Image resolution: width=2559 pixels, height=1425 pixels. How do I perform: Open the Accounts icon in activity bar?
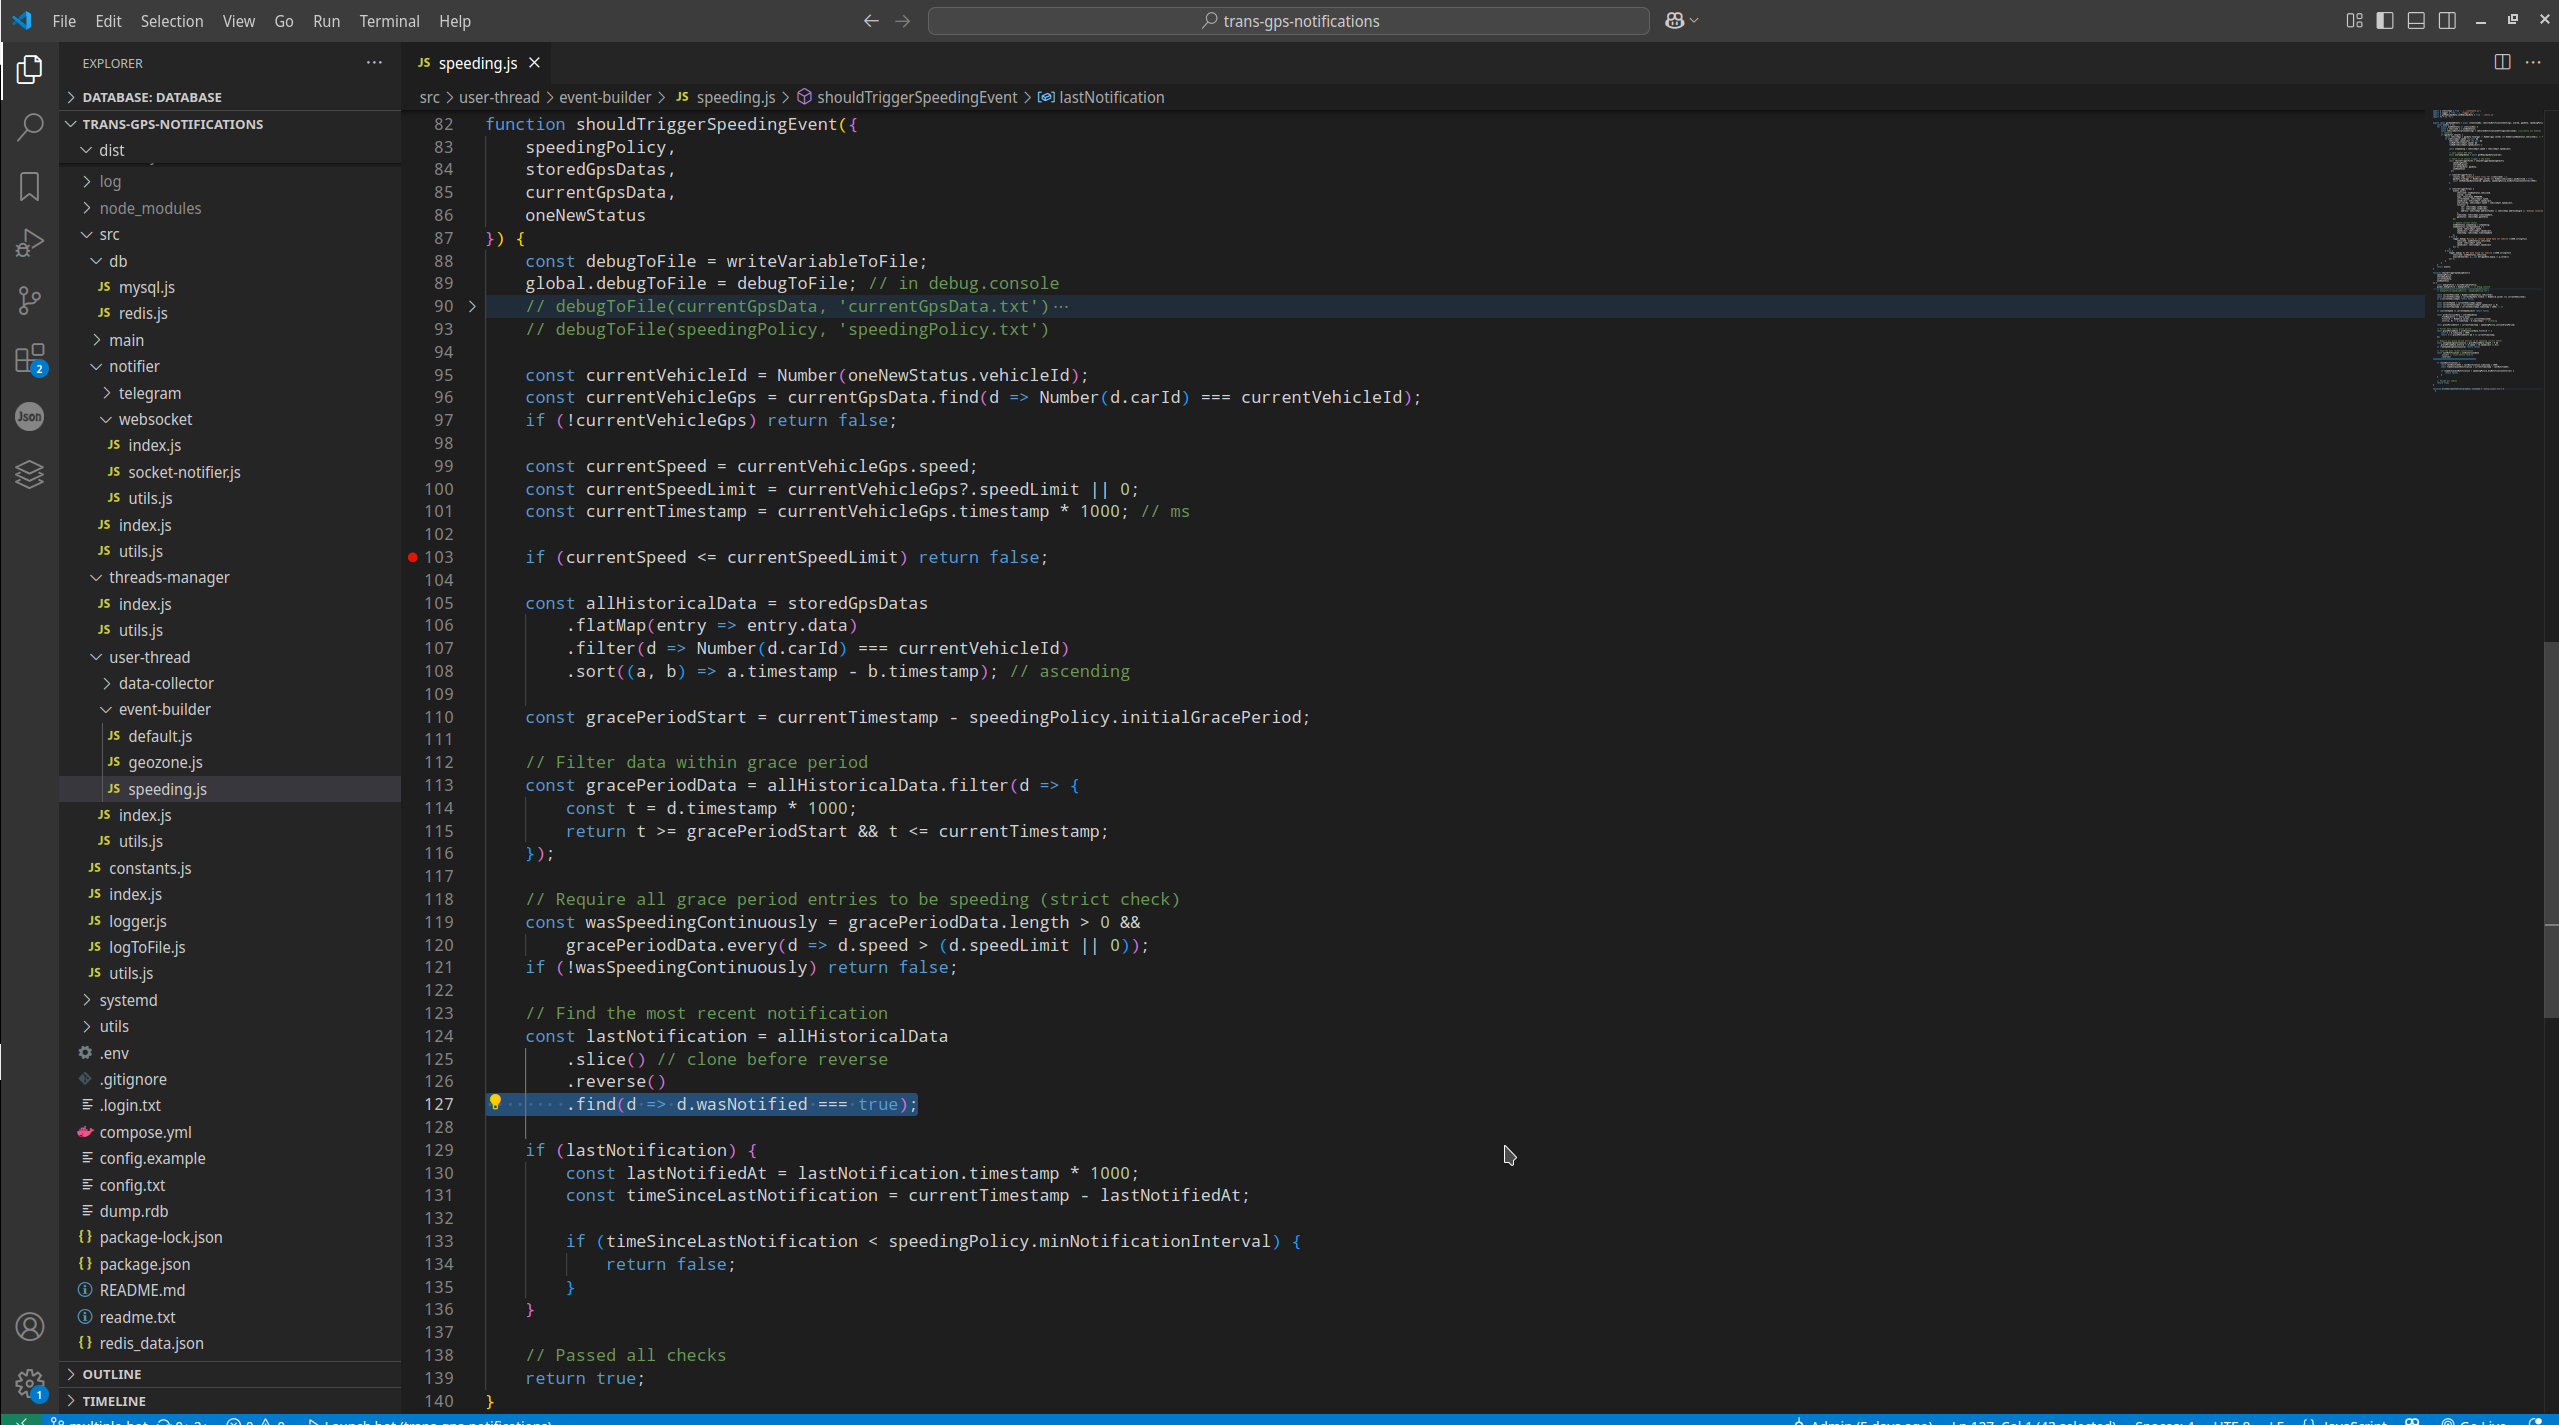[x=30, y=1327]
